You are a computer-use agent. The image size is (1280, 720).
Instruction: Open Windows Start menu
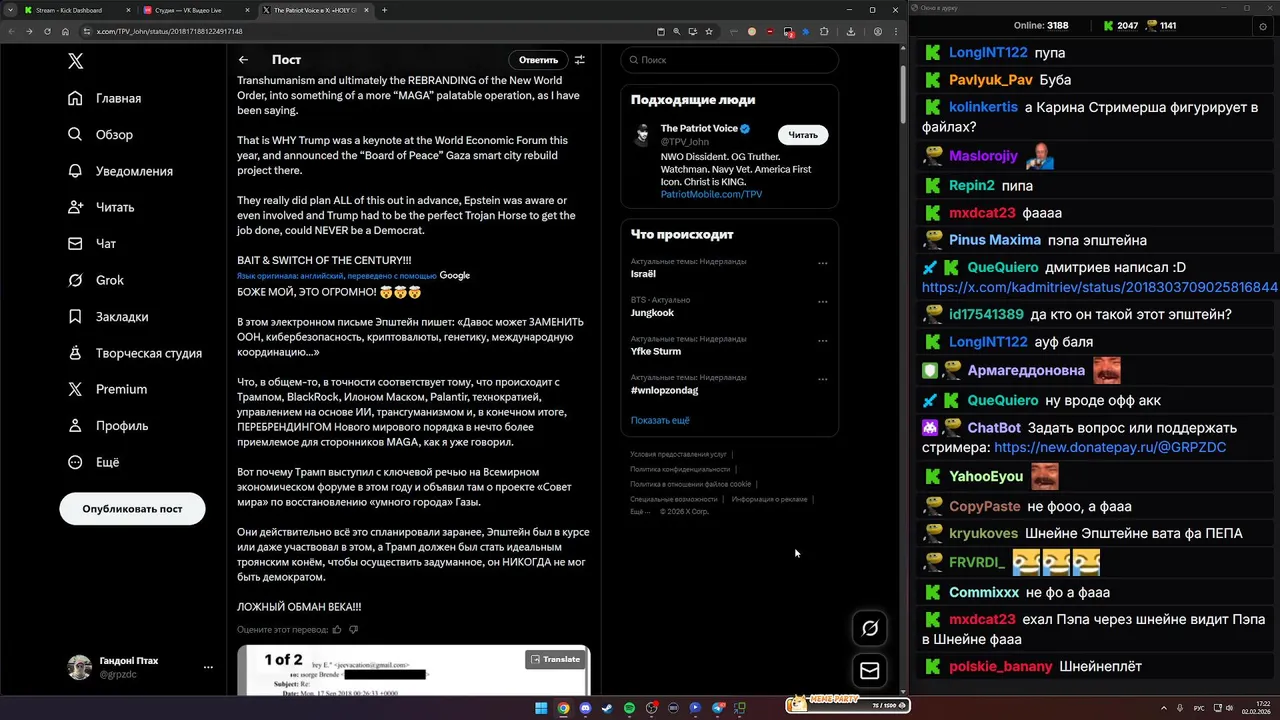pos(541,708)
